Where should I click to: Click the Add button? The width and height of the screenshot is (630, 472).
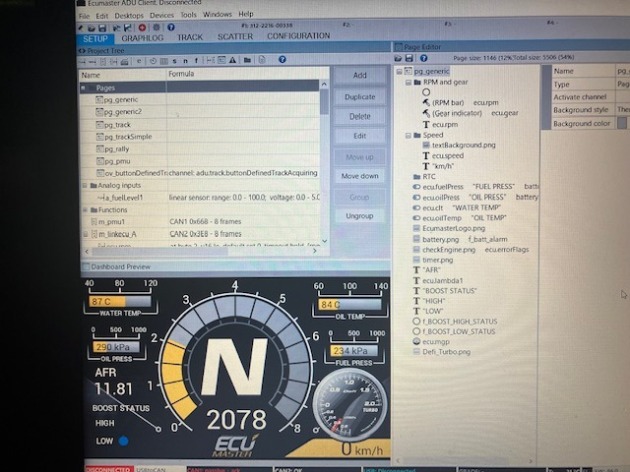click(x=360, y=75)
